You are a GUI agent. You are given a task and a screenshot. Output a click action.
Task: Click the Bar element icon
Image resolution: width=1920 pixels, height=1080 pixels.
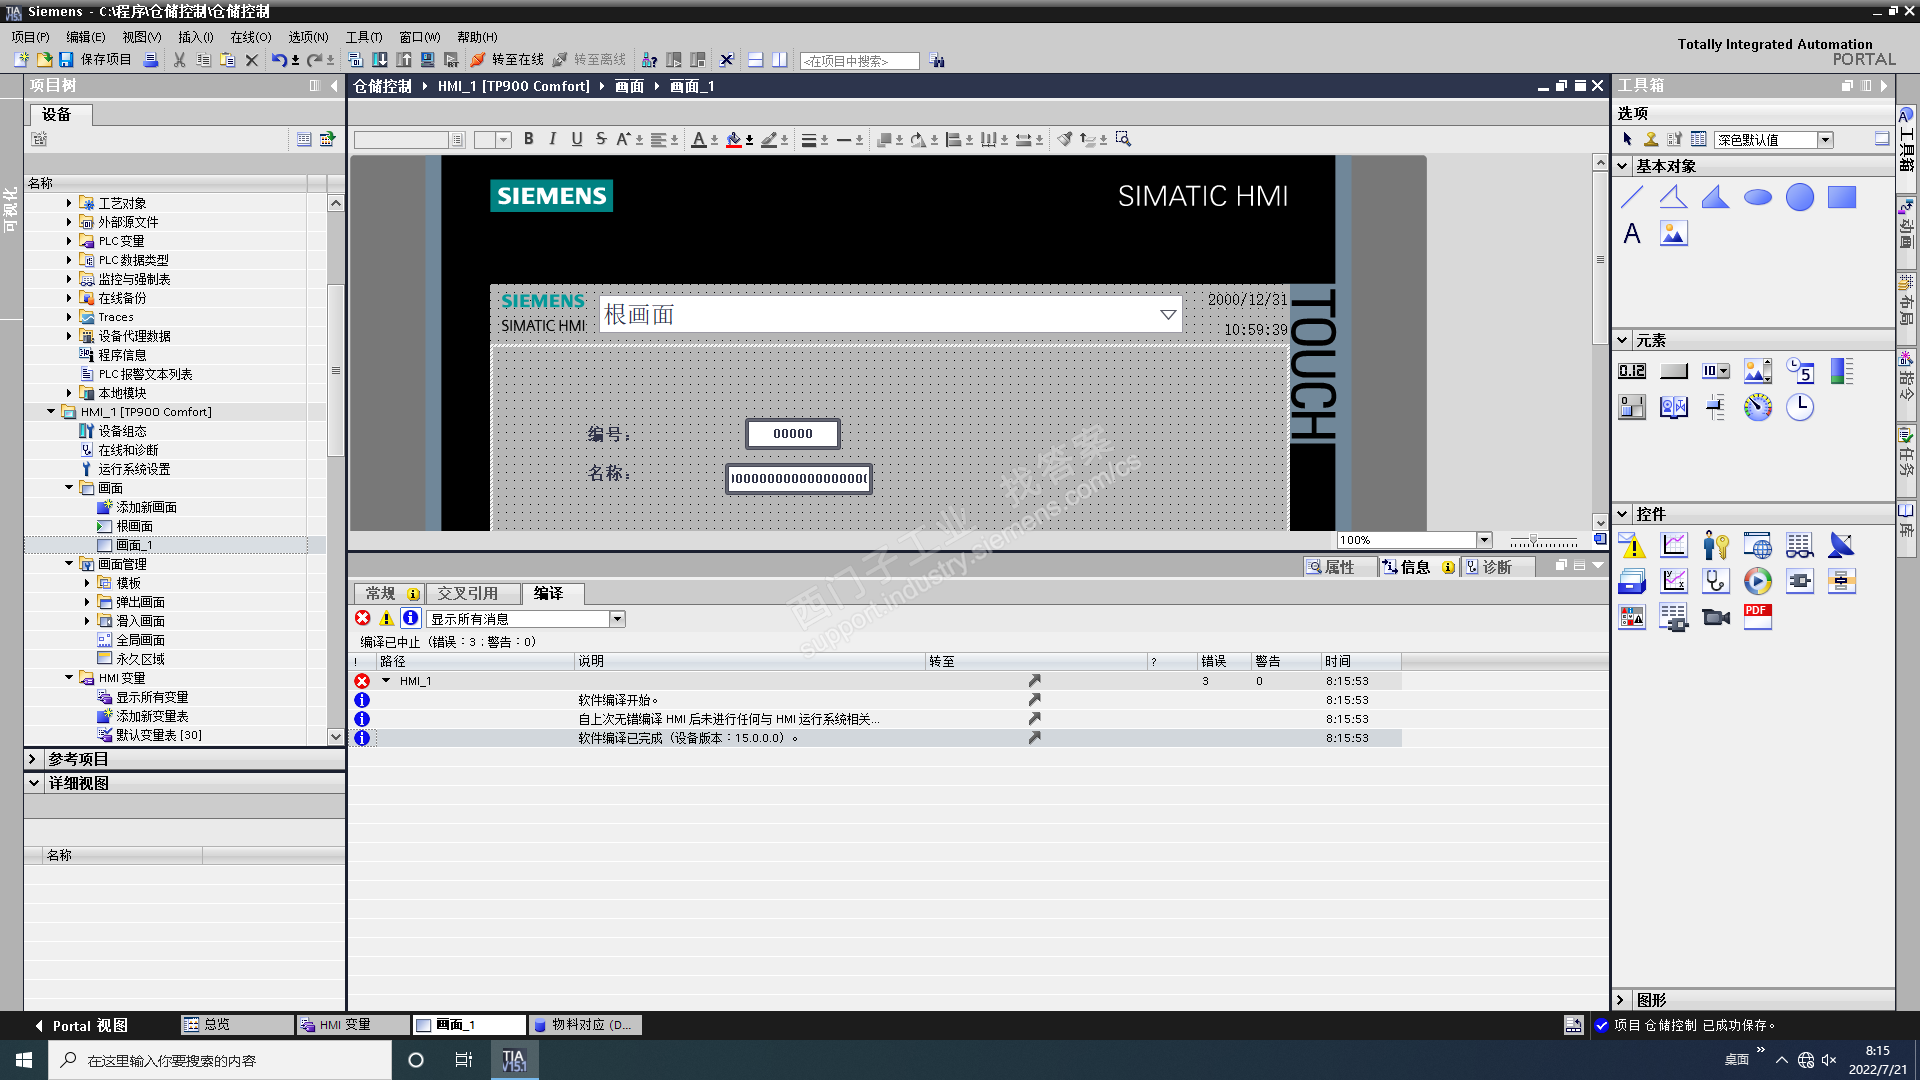pos(1841,371)
